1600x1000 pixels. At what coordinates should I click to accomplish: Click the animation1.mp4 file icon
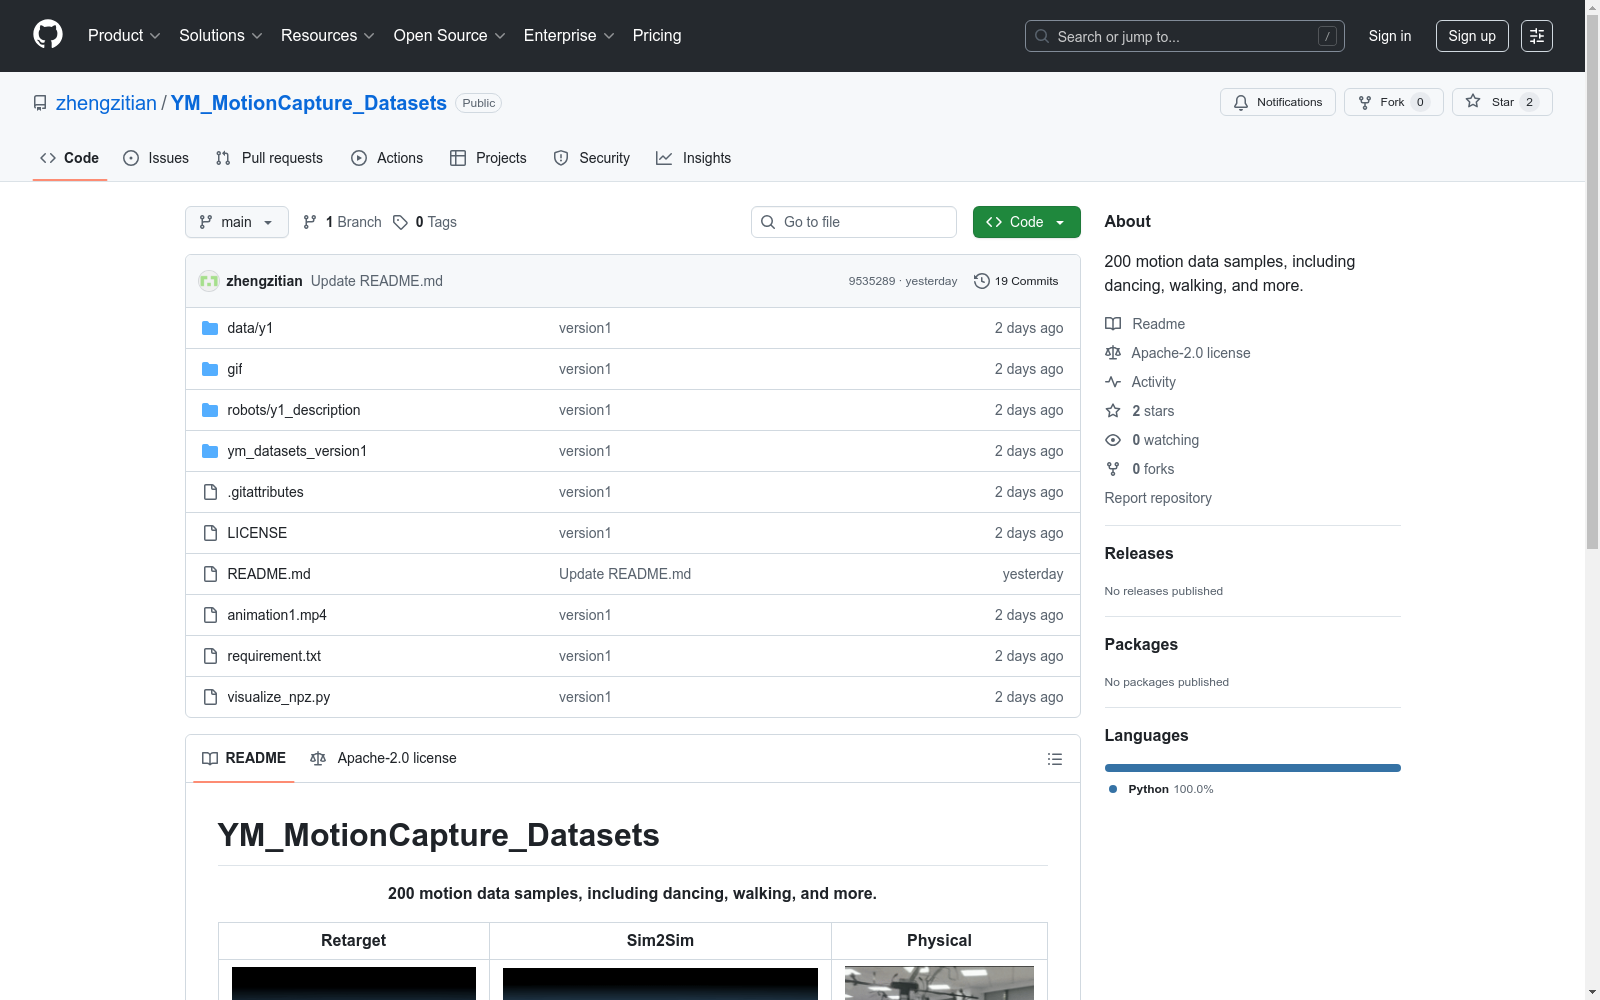click(210, 615)
